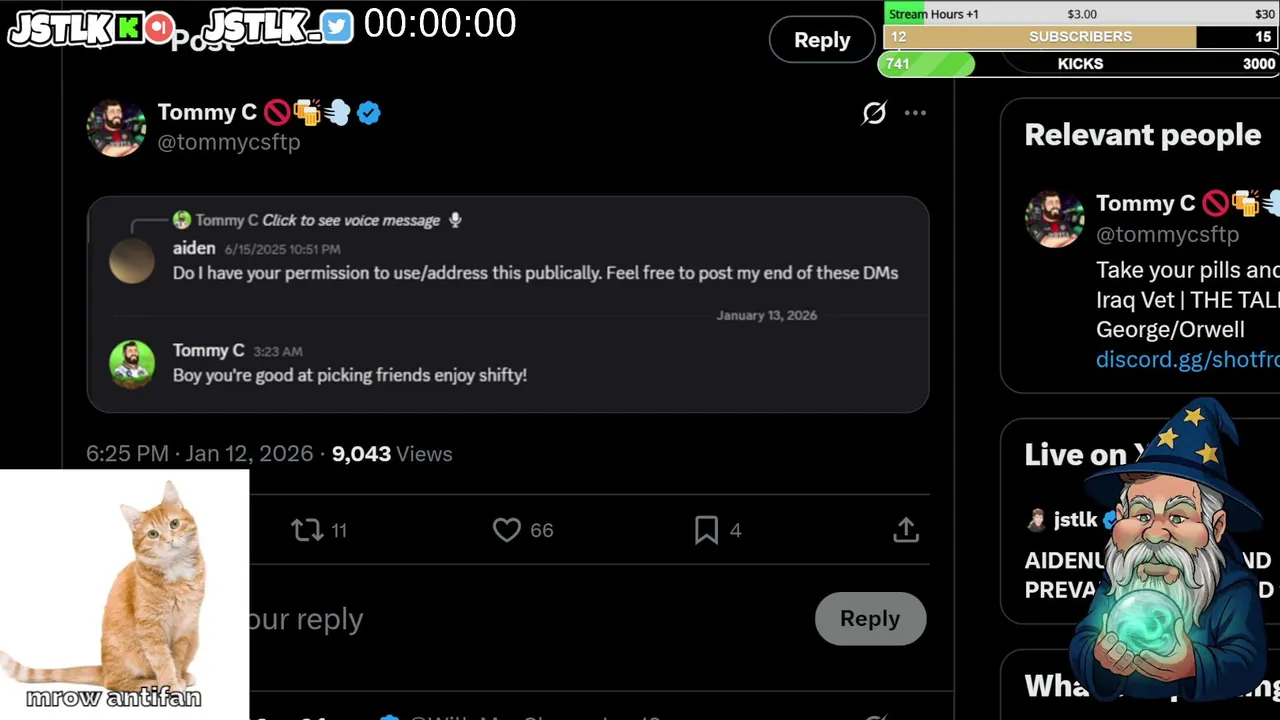Click into the post-your-reply text field

500,619
